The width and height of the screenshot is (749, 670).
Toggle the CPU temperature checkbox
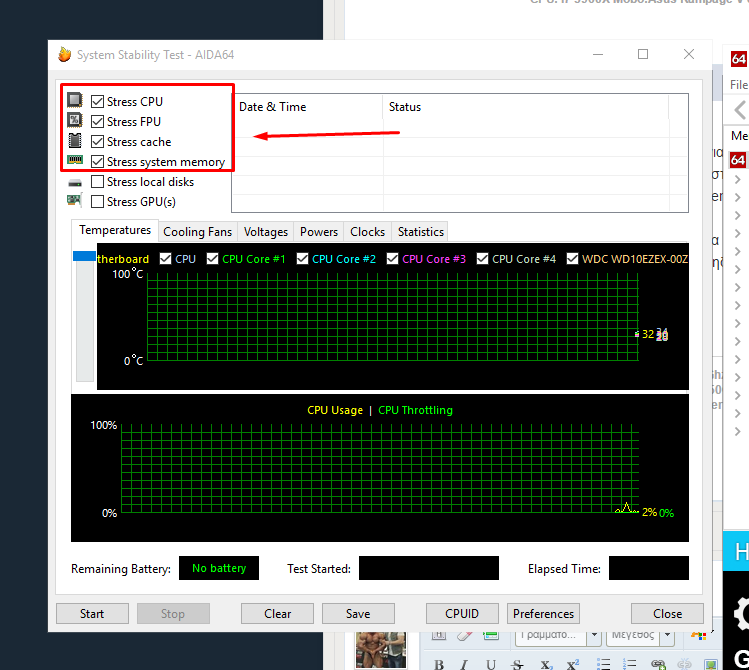tap(165, 258)
